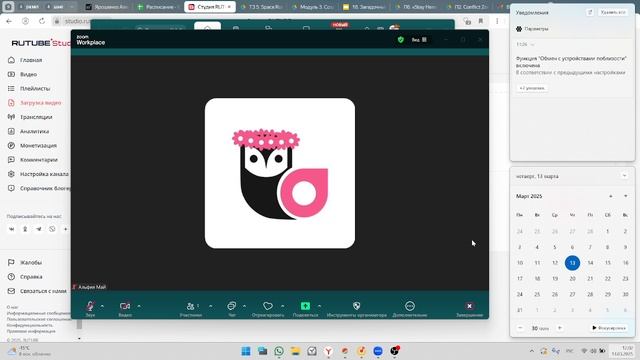Open the weather widget on the taskbar
The height and width of the screenshot is (360, 640).
point(29,351)
